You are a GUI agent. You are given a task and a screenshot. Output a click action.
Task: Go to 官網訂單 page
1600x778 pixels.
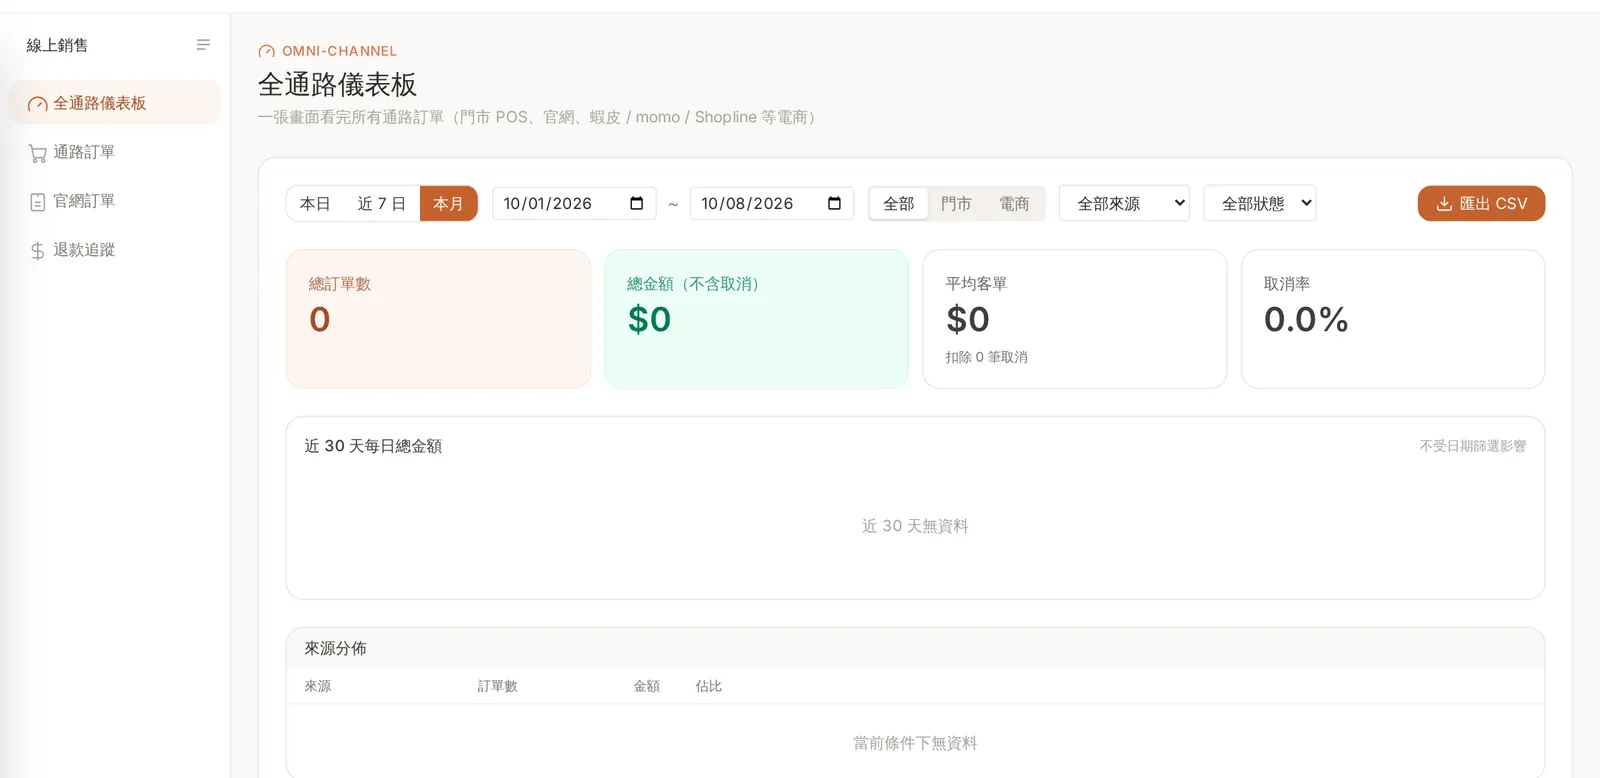pyautogui.click(x=115, y=201)
